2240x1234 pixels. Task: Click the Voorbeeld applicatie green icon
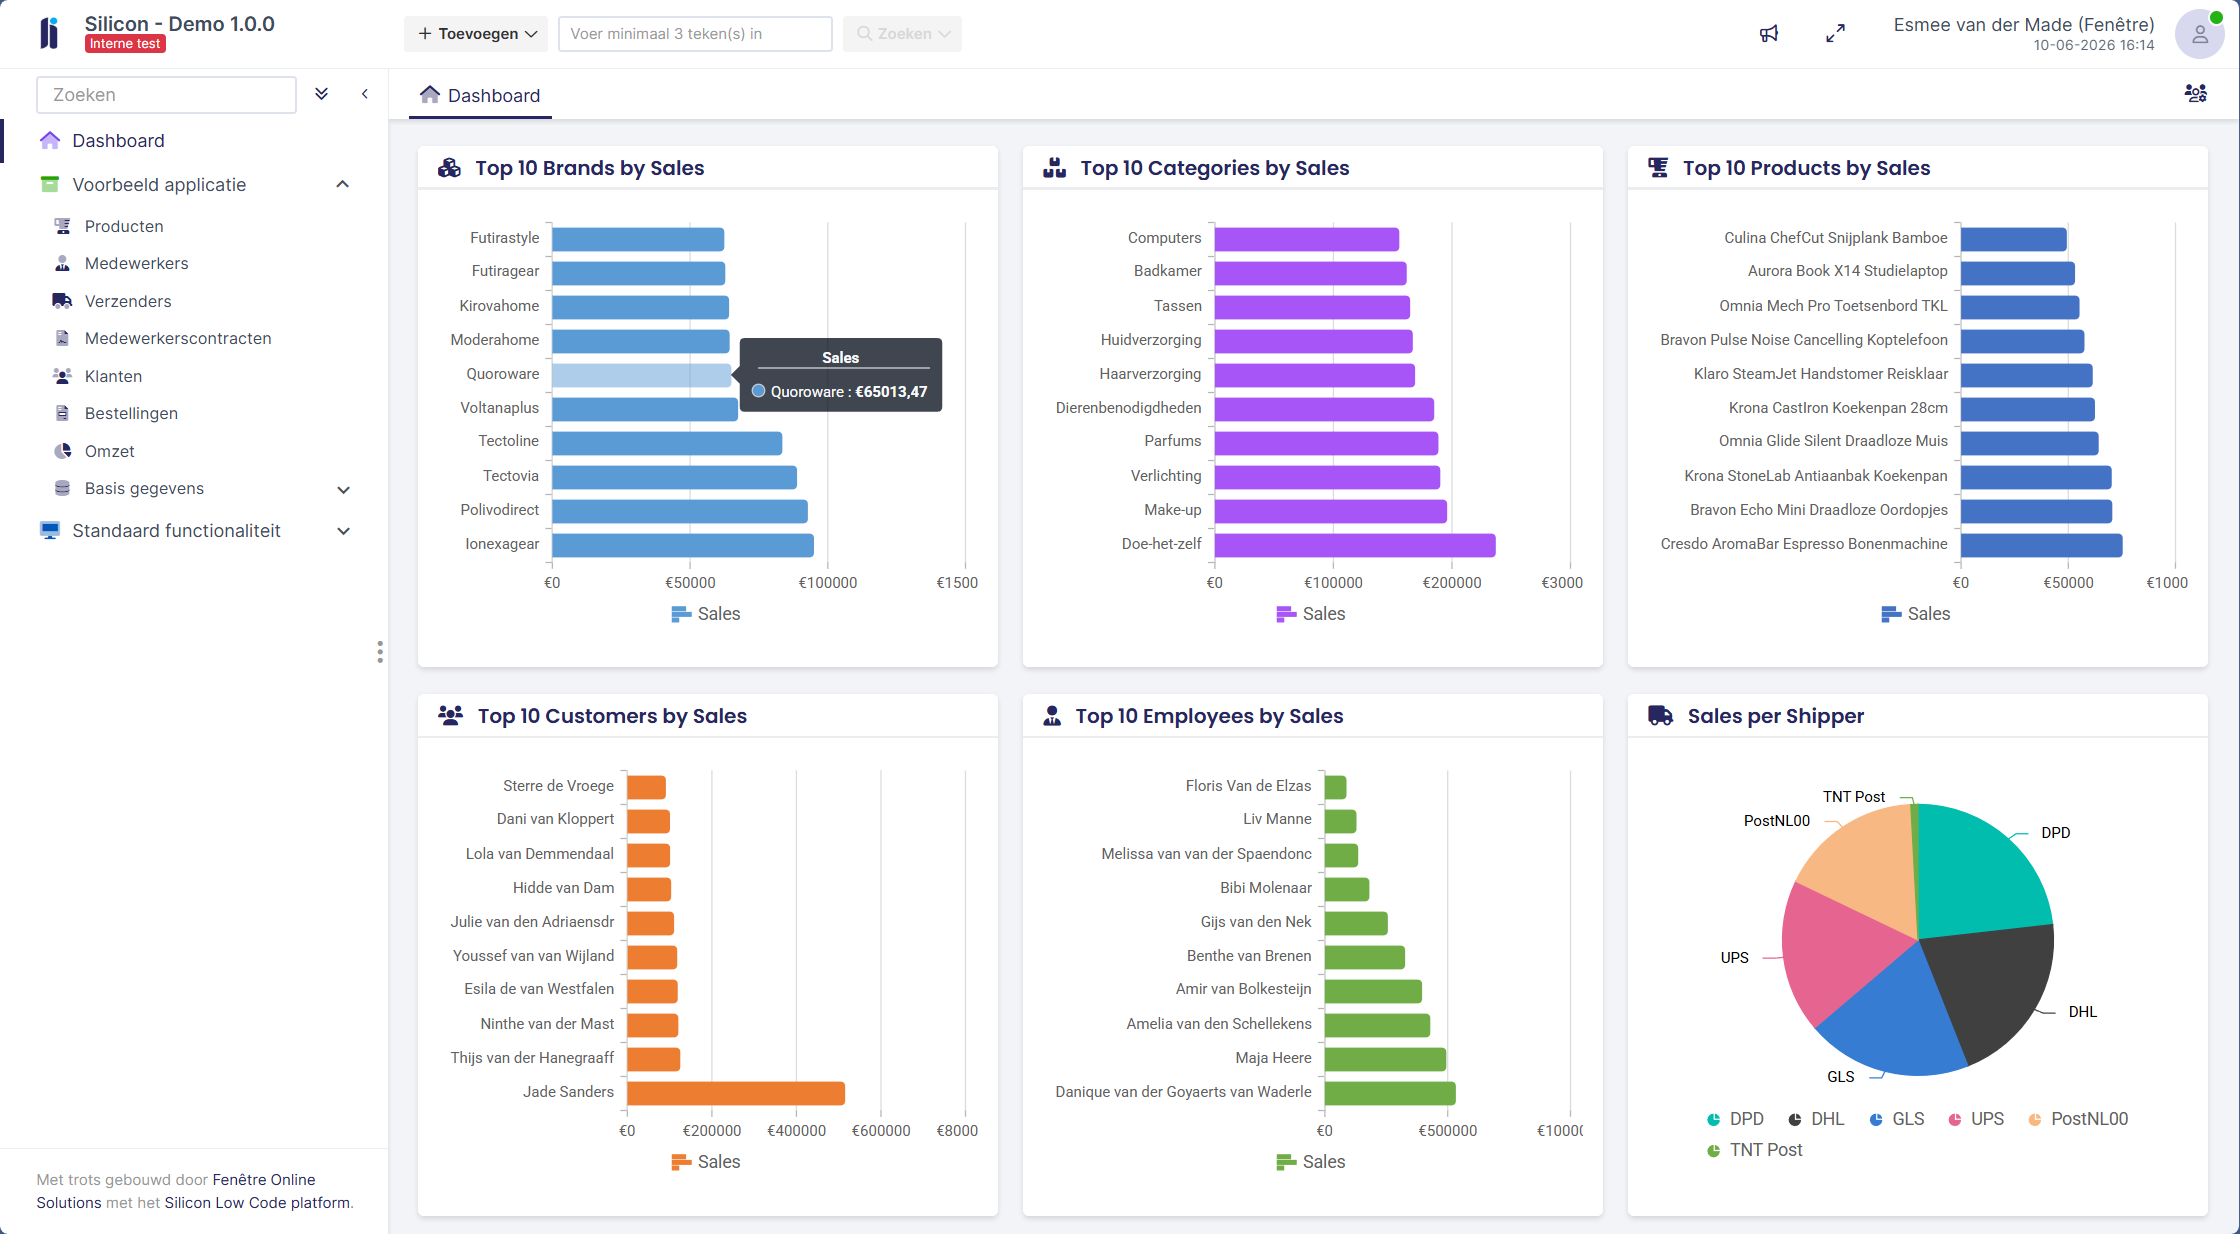click(50, 184)
